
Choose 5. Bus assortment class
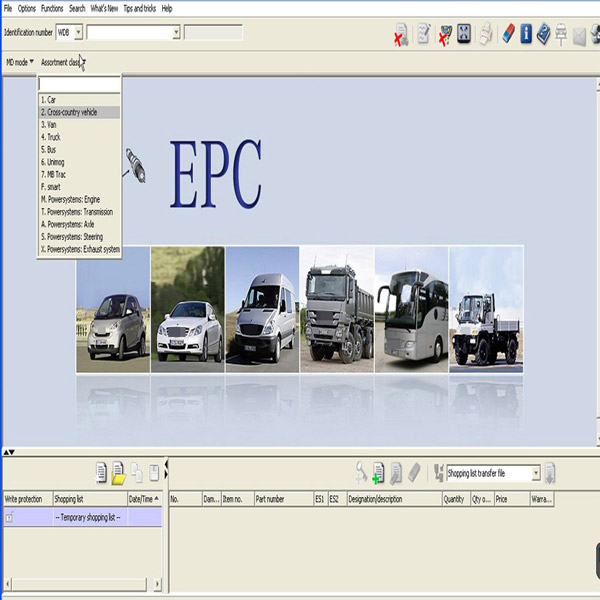(x=79, y=150)
